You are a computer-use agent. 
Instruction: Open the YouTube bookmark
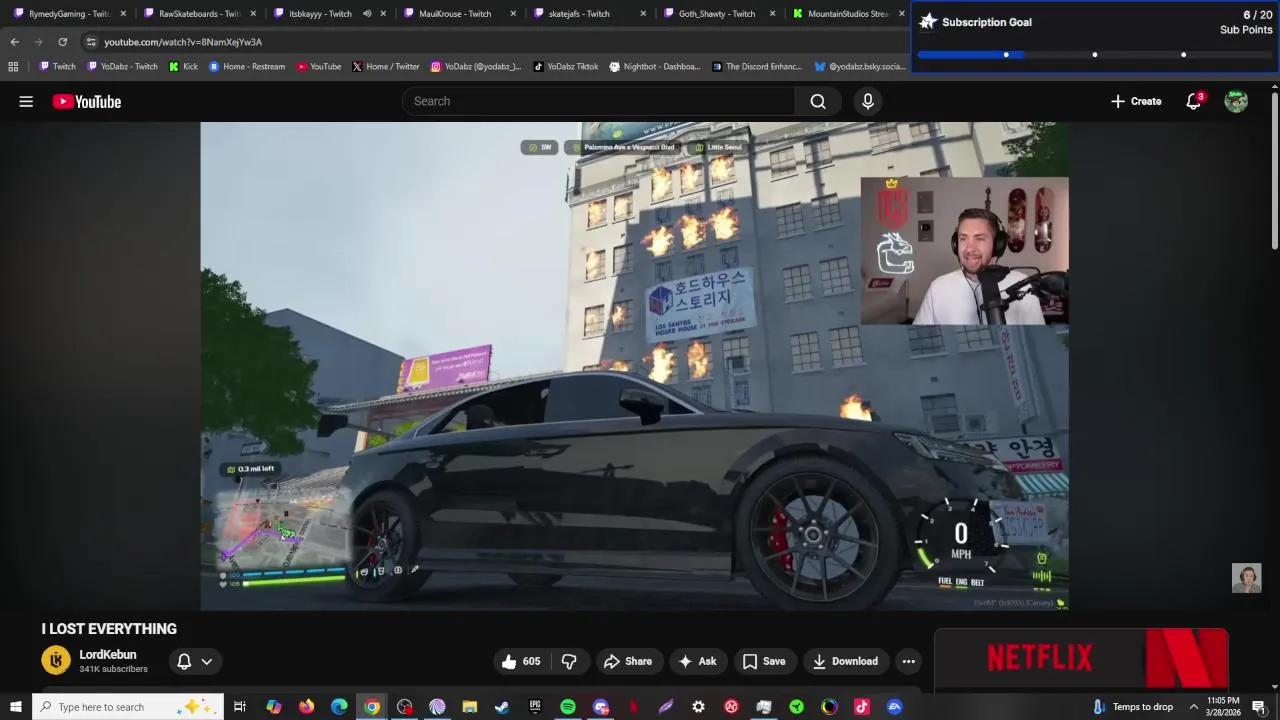pyautogui.click(x=319, y=67)
